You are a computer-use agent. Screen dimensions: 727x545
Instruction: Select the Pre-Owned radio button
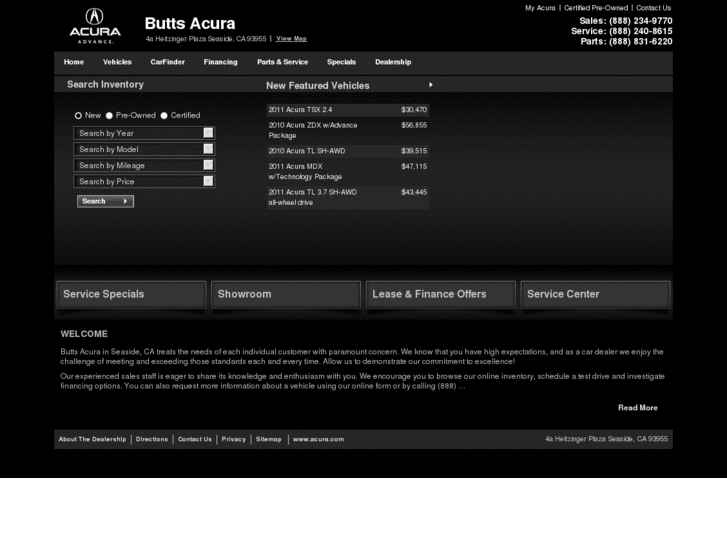pyautogui.click(x=109, y=115)
